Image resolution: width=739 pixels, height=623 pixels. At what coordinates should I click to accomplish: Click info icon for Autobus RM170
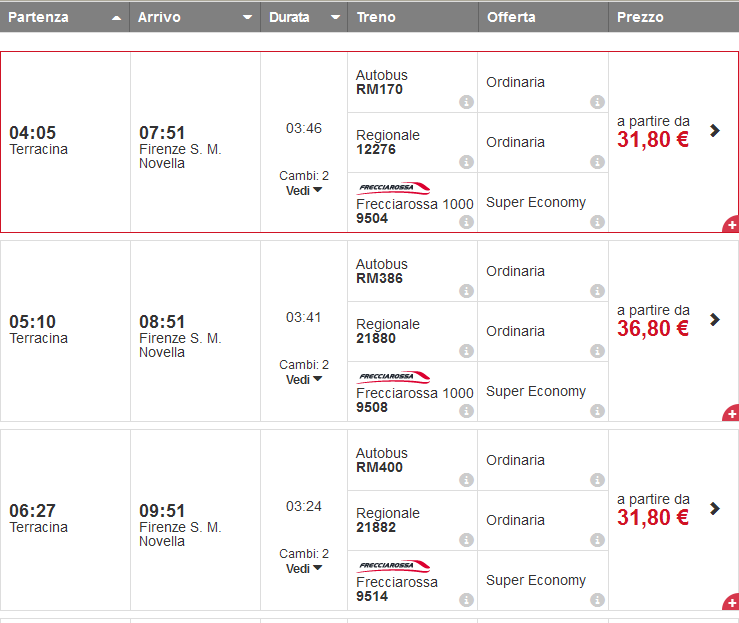(x=466, y=102)
